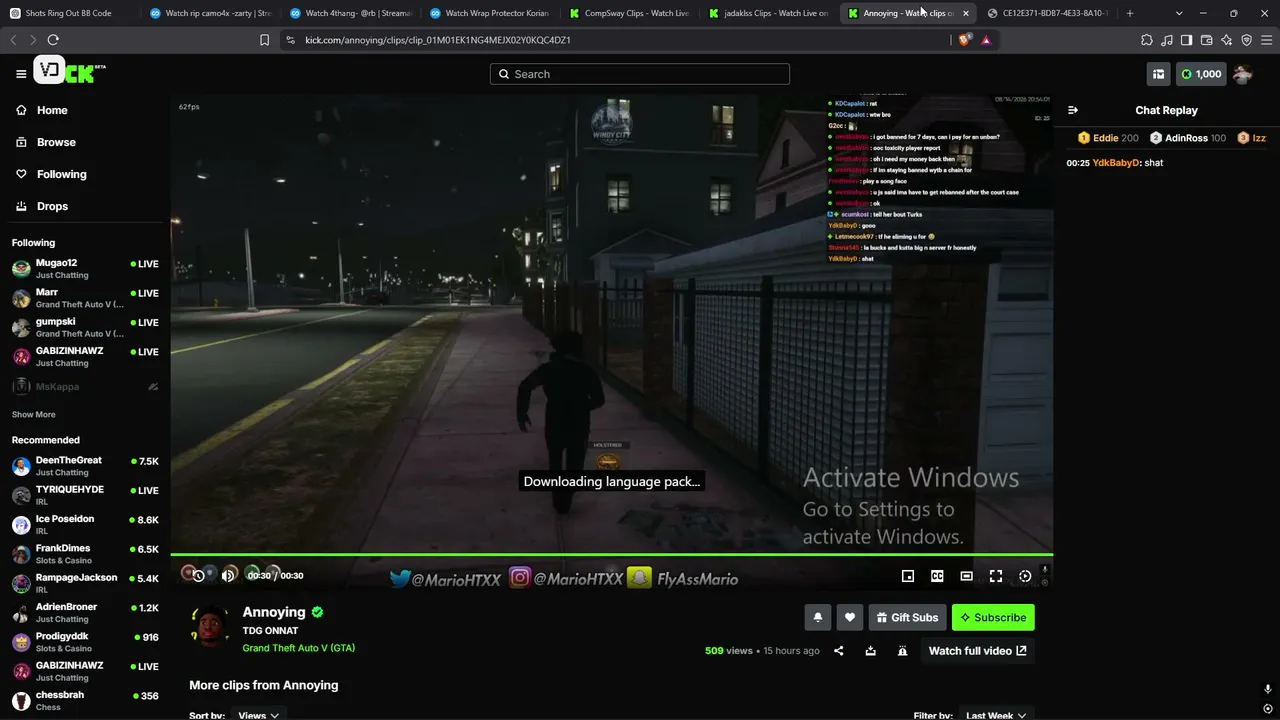Open Marr's live channel in Following
This screenshot has height=720, width=1280.
pyautogui.click(x=85, y=298)
